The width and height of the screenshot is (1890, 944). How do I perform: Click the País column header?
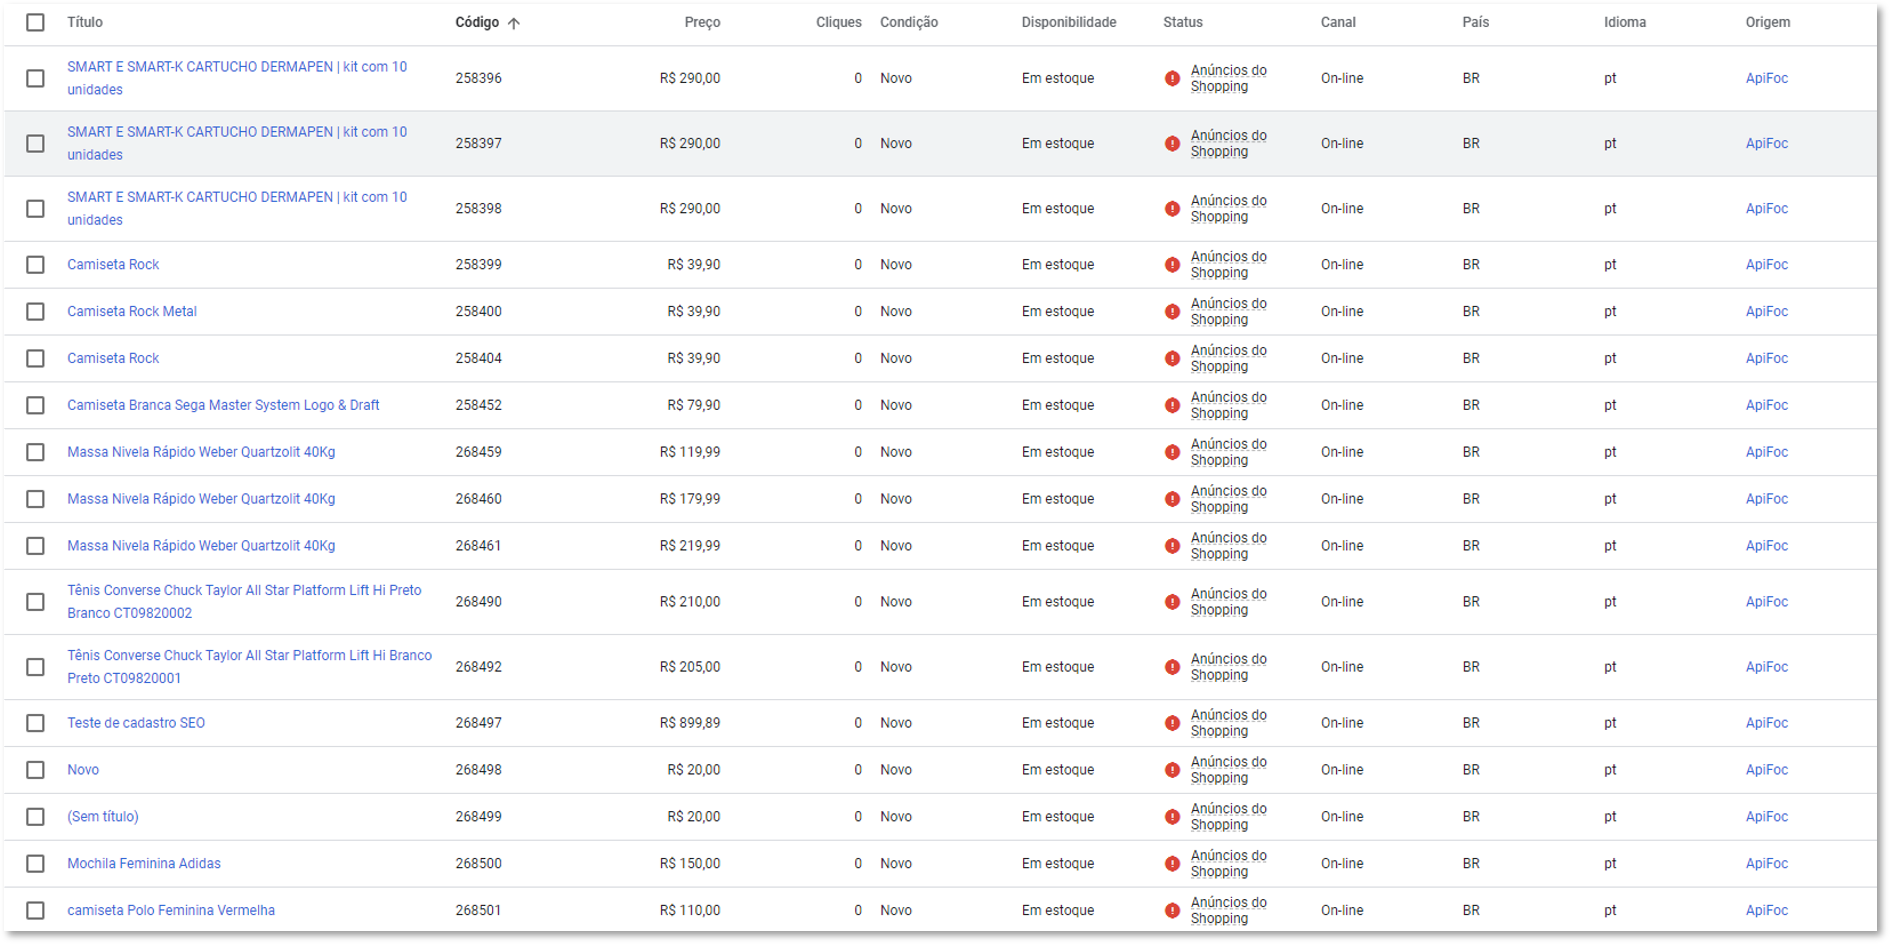pos(1476,22)
